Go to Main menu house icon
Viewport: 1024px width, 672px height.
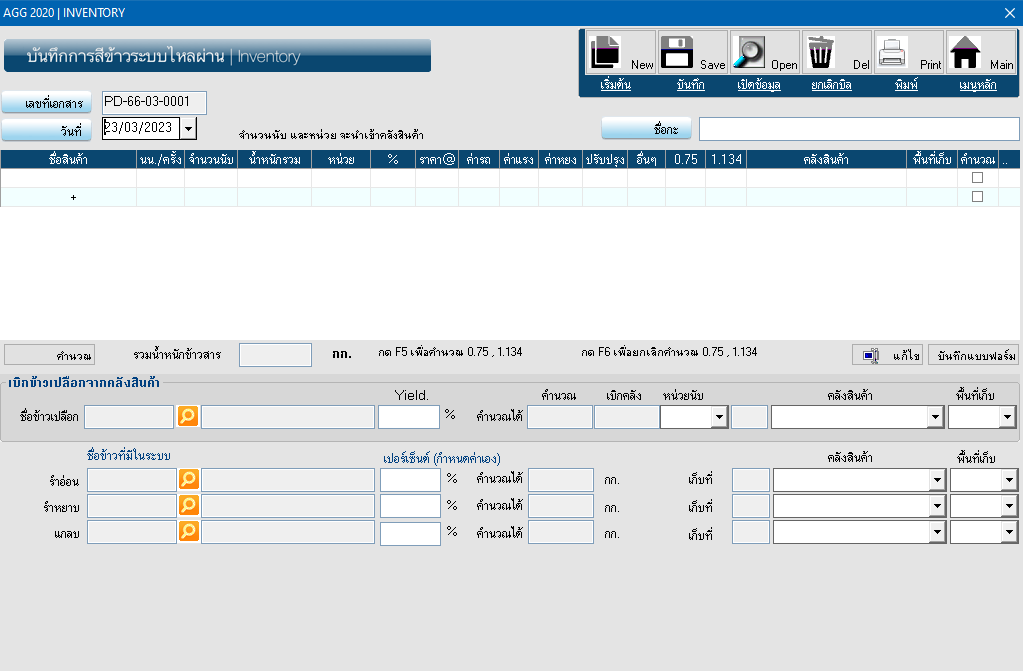pyautogui.click(x=965, y=51)
